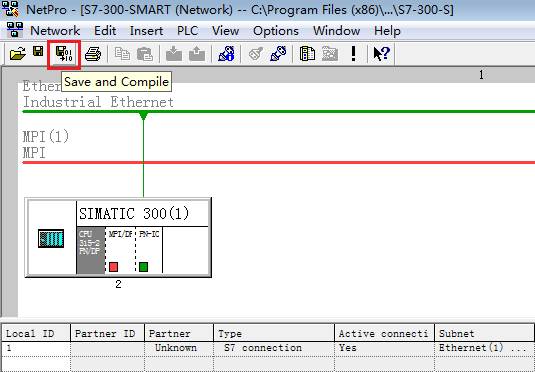Open the Options menu
The height and width of the screenshot is (372, 535).
click(276, 31)
